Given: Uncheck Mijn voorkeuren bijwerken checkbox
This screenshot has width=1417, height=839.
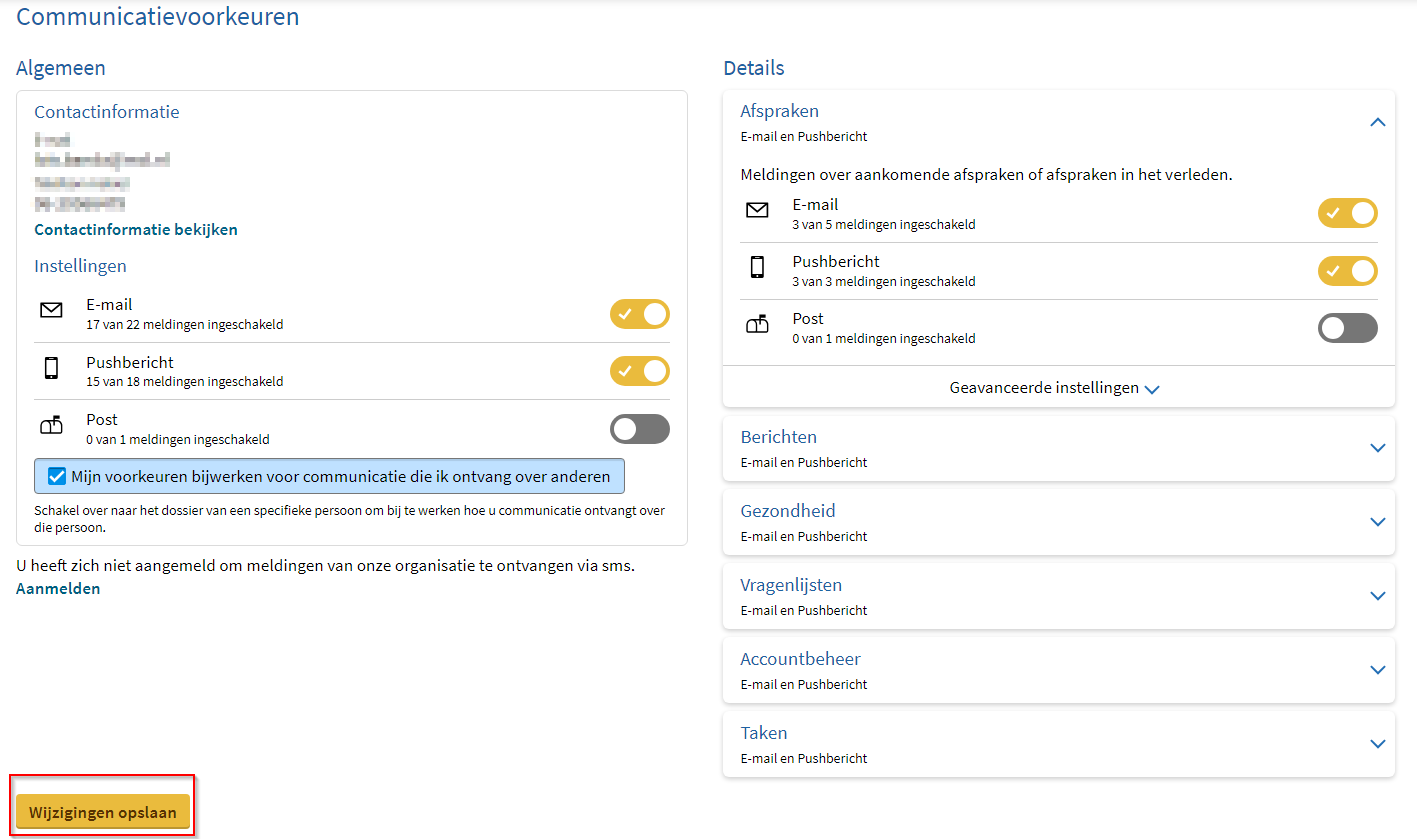Looking at the screenshot, I should pos(57,476).
